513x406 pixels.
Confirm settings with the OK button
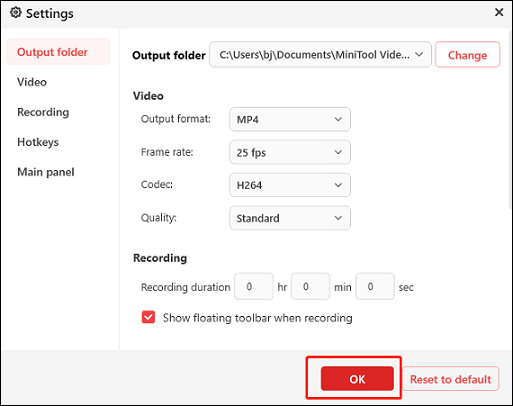click(357, 379)
